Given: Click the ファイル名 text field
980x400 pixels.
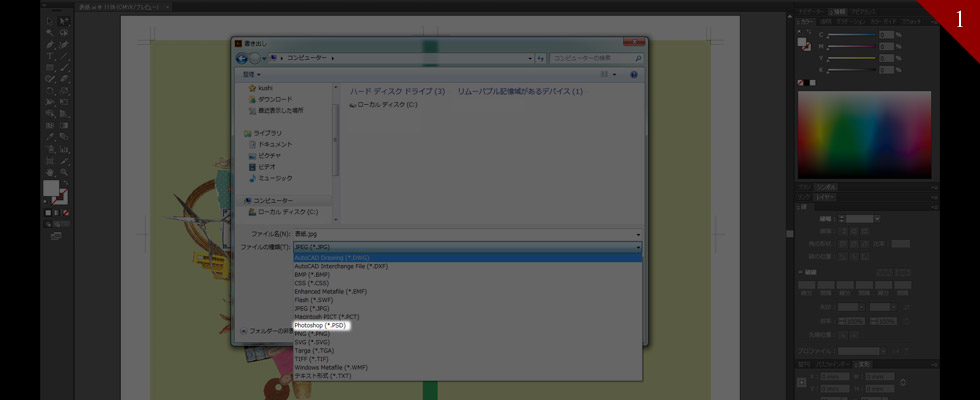Looking at the screenshot, I should [x=468, y=234].
